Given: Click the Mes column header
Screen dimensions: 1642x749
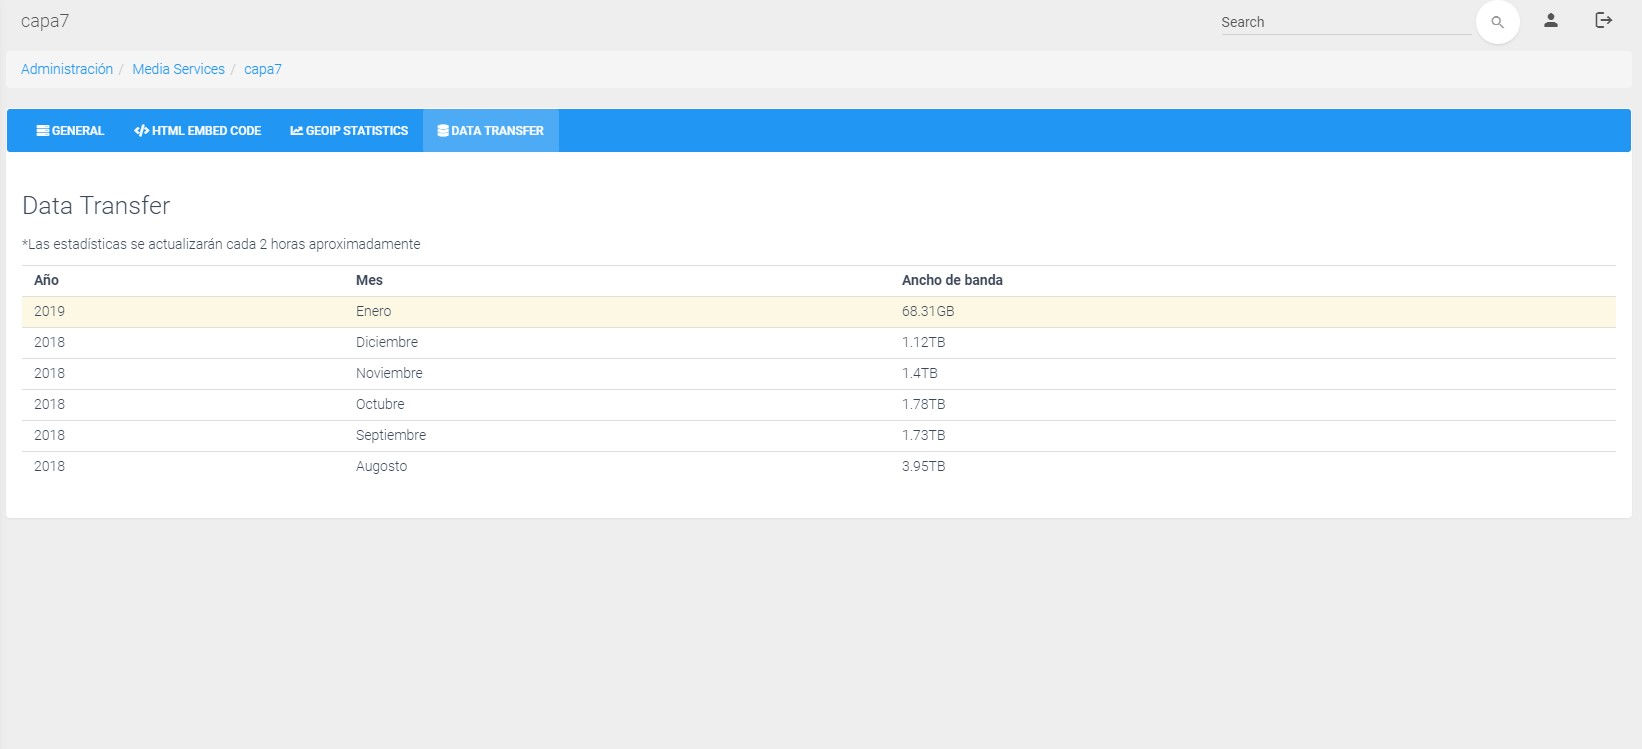Looking at the screenshot, I should pyautogui.click(x=369, y=280).
